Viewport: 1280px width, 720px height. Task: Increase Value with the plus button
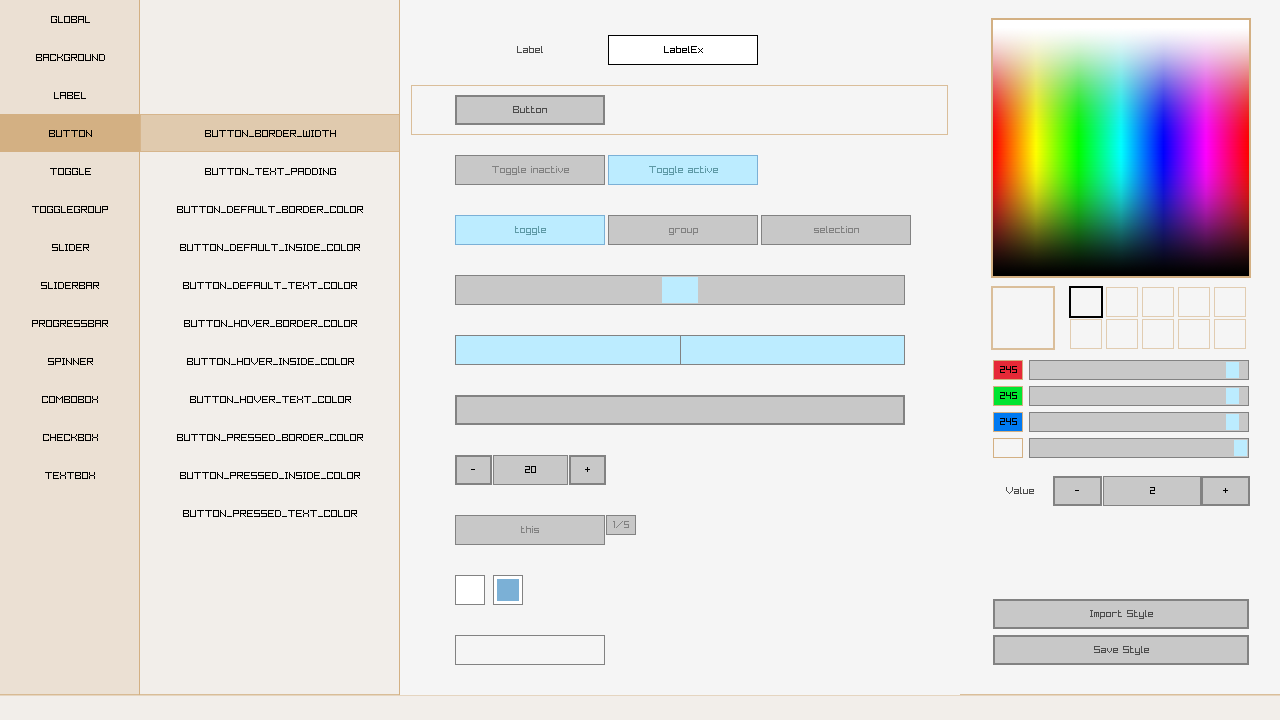[1225, 491]
